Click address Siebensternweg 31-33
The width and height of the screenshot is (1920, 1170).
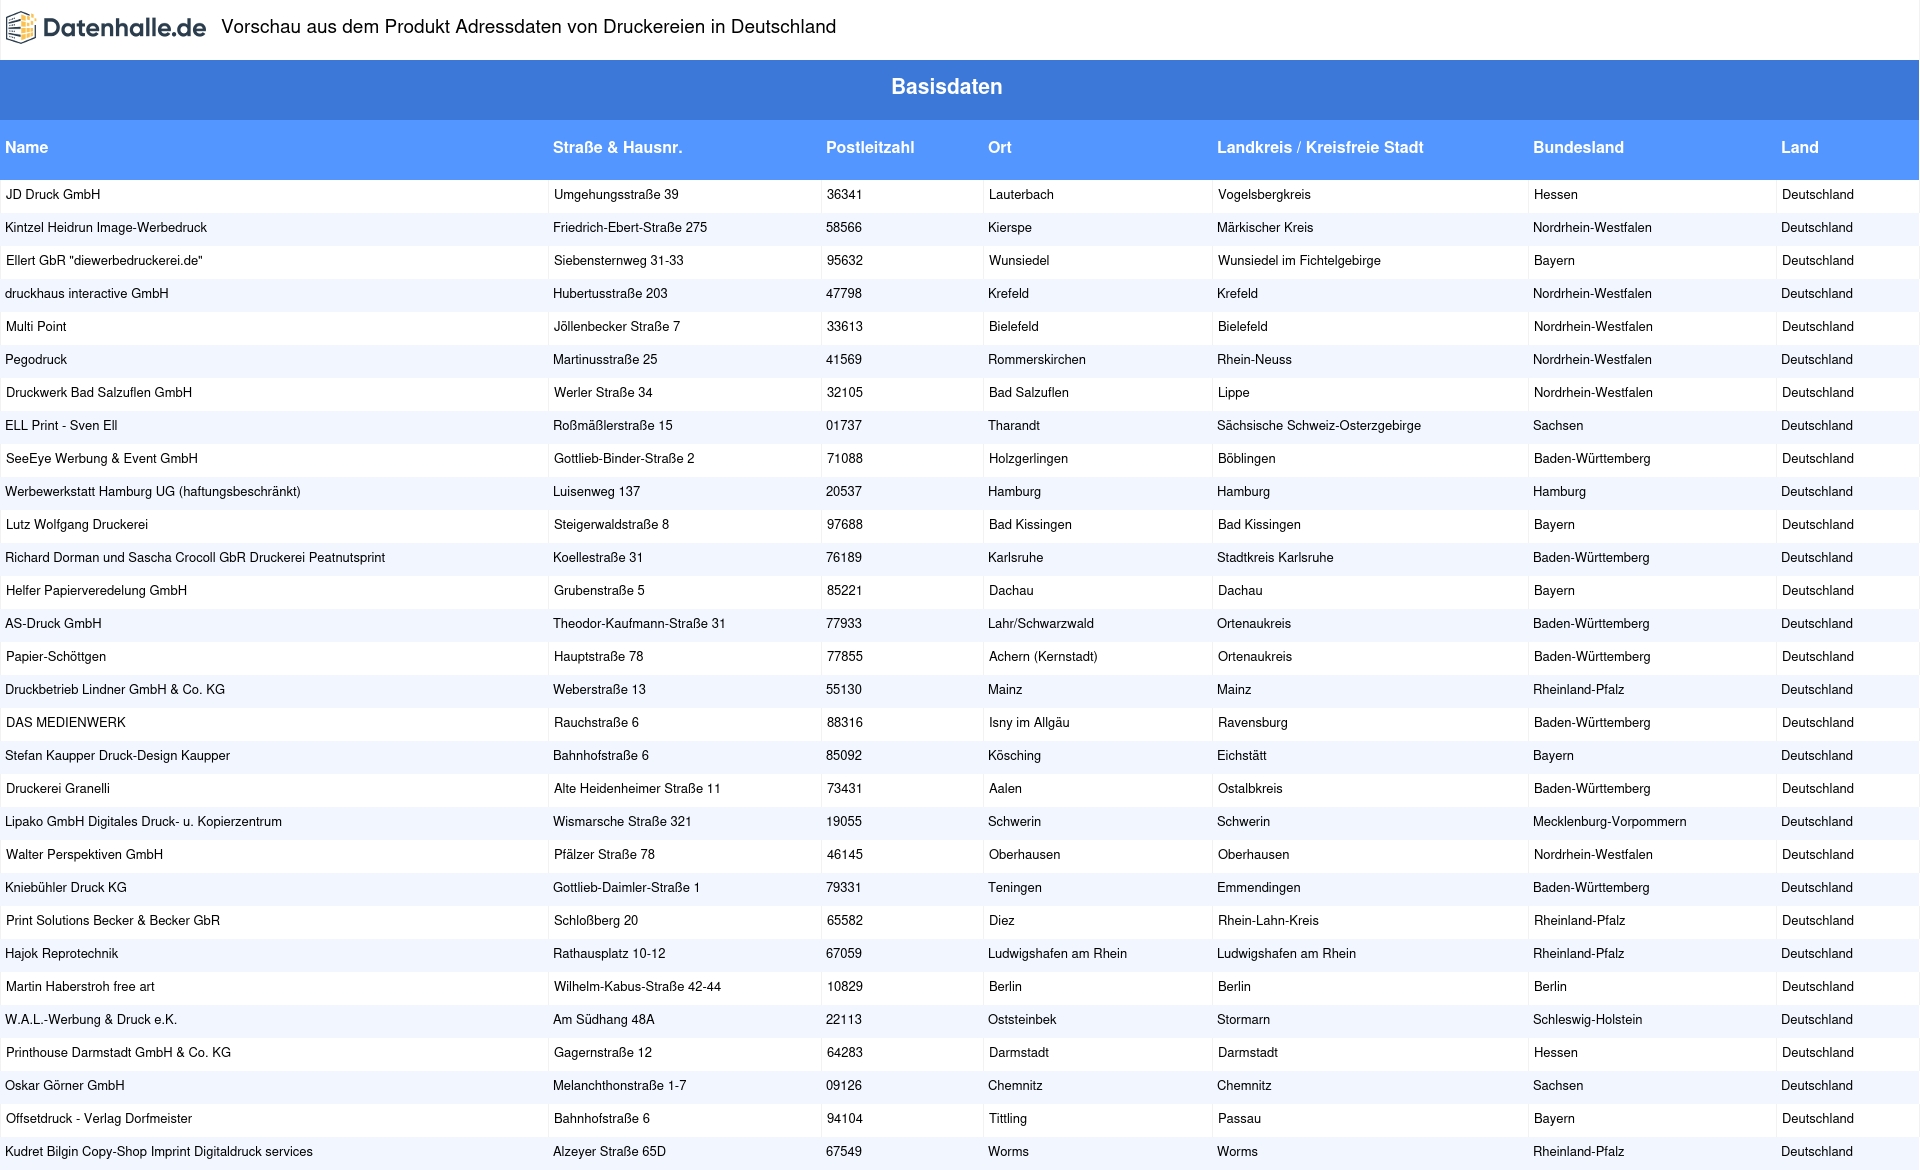pyautogui.click(x=619, y=261)
